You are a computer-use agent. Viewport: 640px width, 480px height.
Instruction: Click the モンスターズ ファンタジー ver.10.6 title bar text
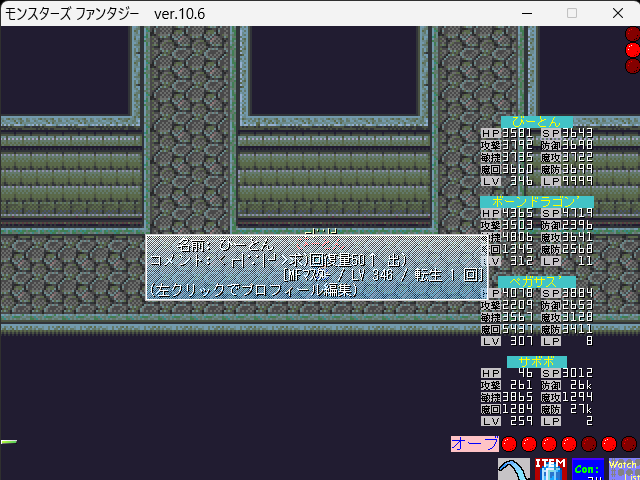tap(105, 14)
